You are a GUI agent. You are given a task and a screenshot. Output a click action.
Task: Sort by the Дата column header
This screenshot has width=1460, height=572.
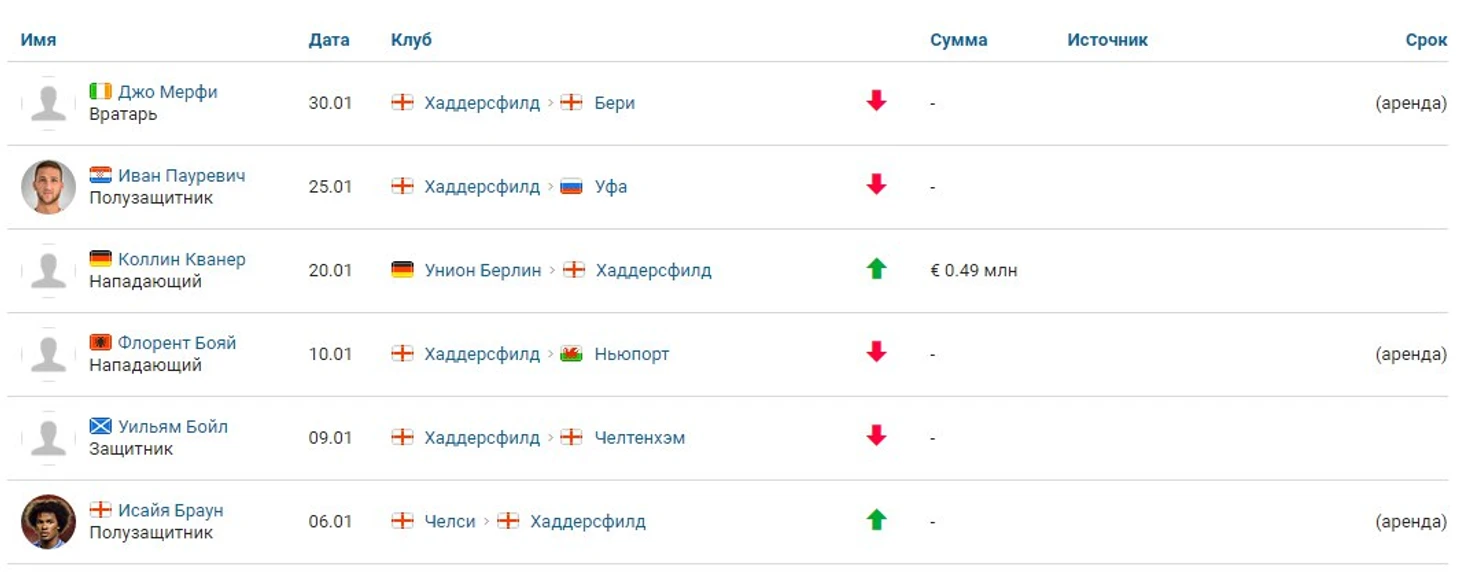point(329,40)
